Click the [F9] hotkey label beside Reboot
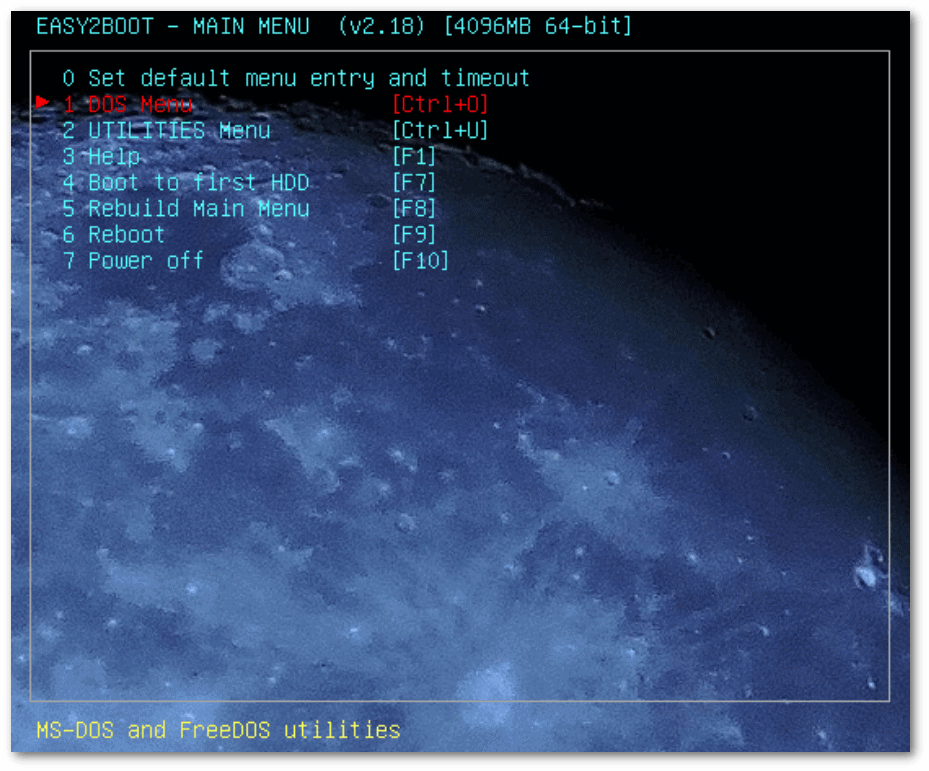 pyautogui.click(x=413, y=234)
